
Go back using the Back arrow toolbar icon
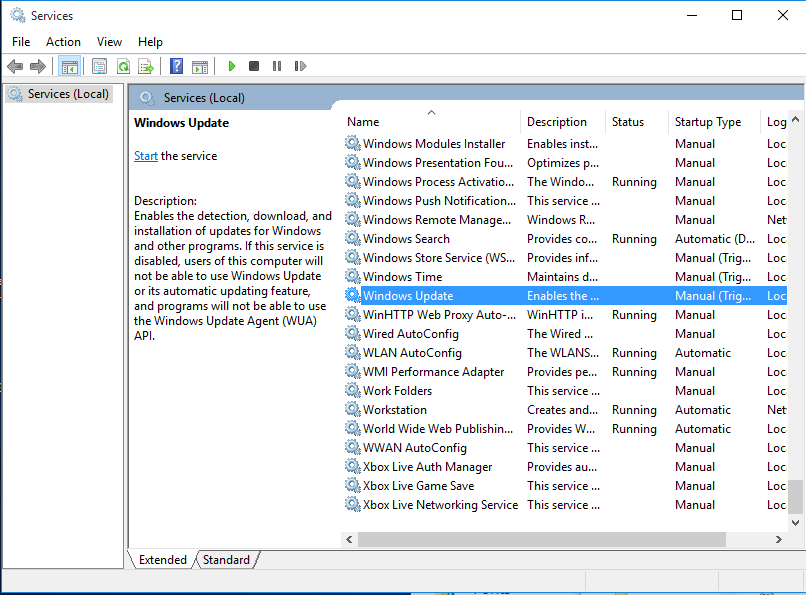point(15,66)
